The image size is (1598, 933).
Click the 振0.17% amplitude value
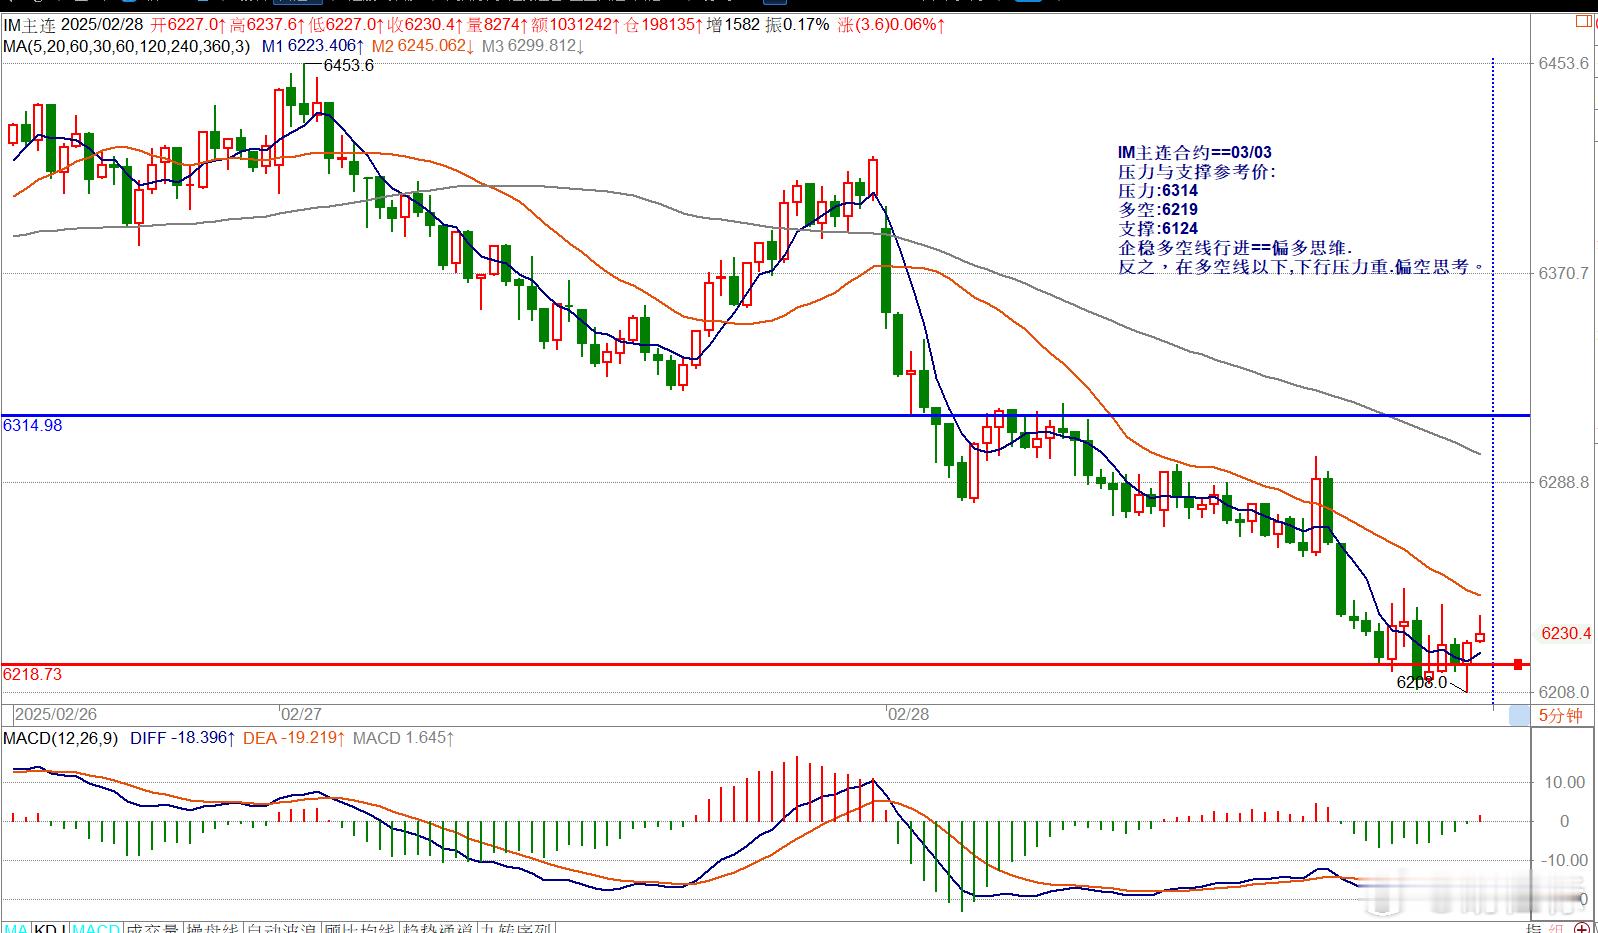798,25
